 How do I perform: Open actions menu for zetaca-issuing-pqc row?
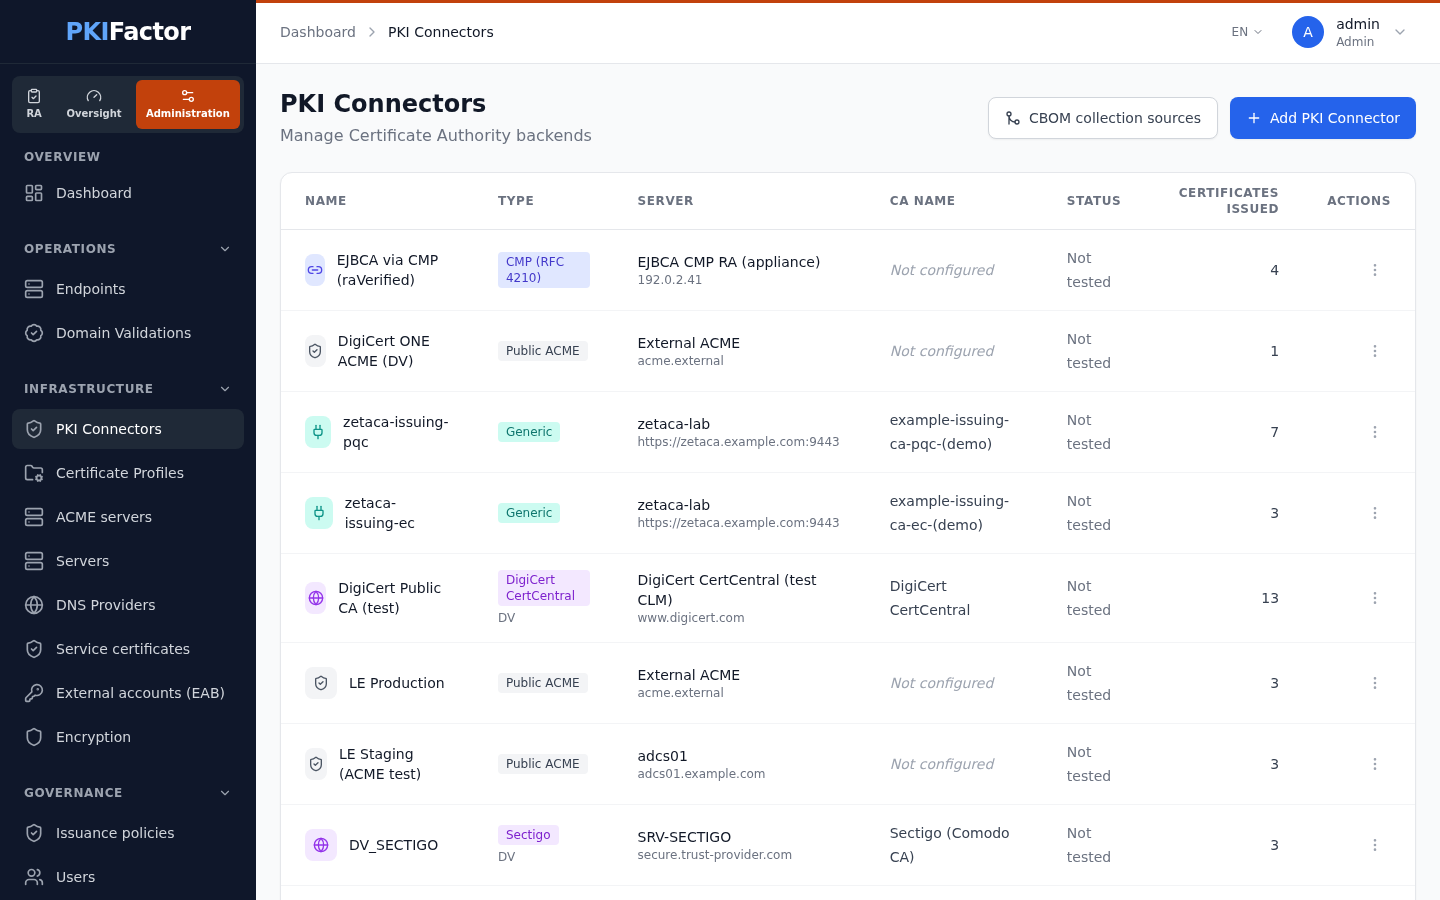[x=1375, y=432]
